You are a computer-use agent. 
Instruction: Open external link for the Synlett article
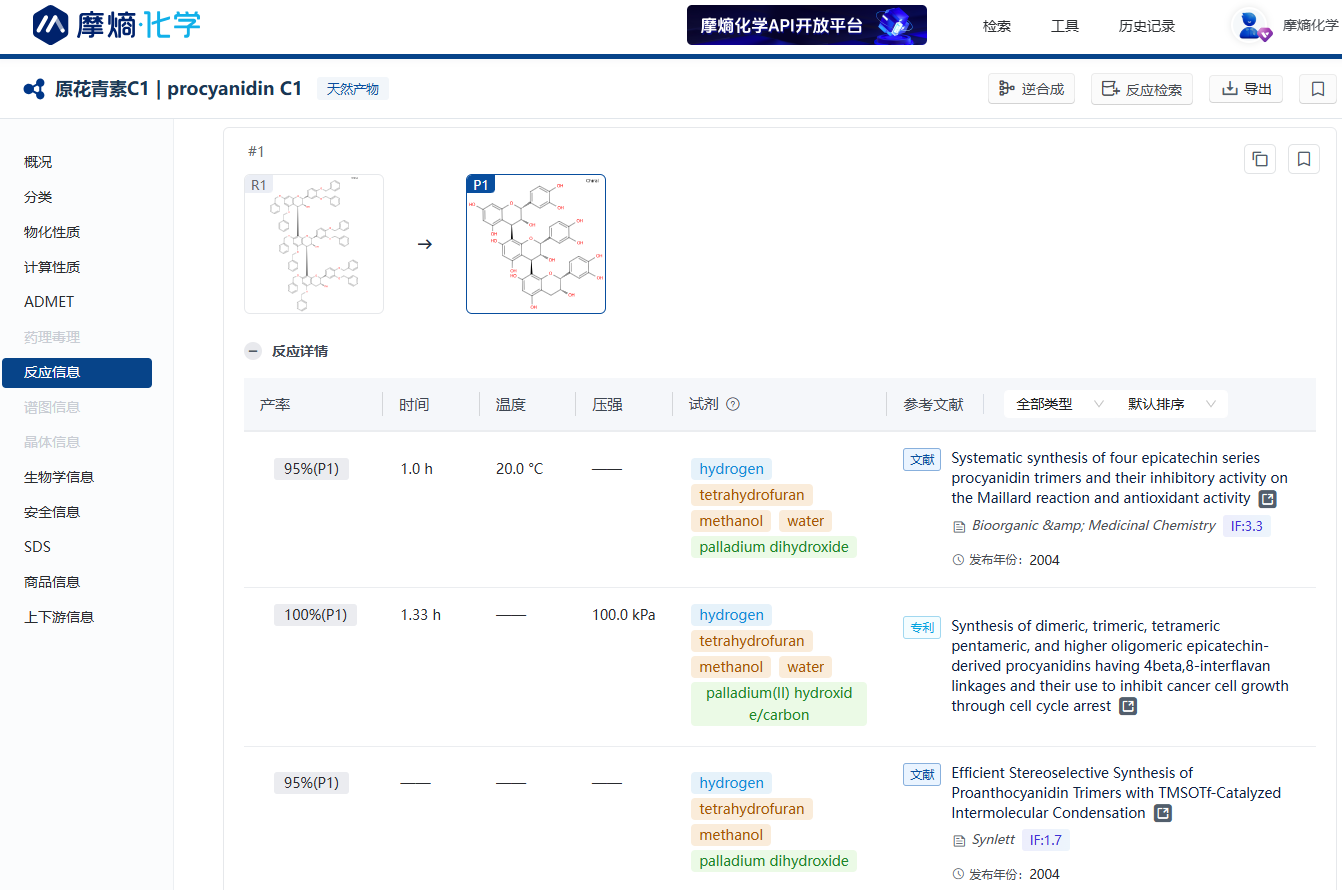(x=1162, y=814)
